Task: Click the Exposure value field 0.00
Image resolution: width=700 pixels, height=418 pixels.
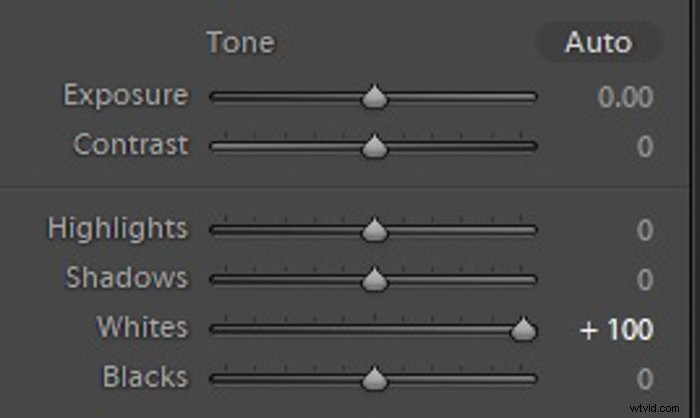Action: click(624, 97)
